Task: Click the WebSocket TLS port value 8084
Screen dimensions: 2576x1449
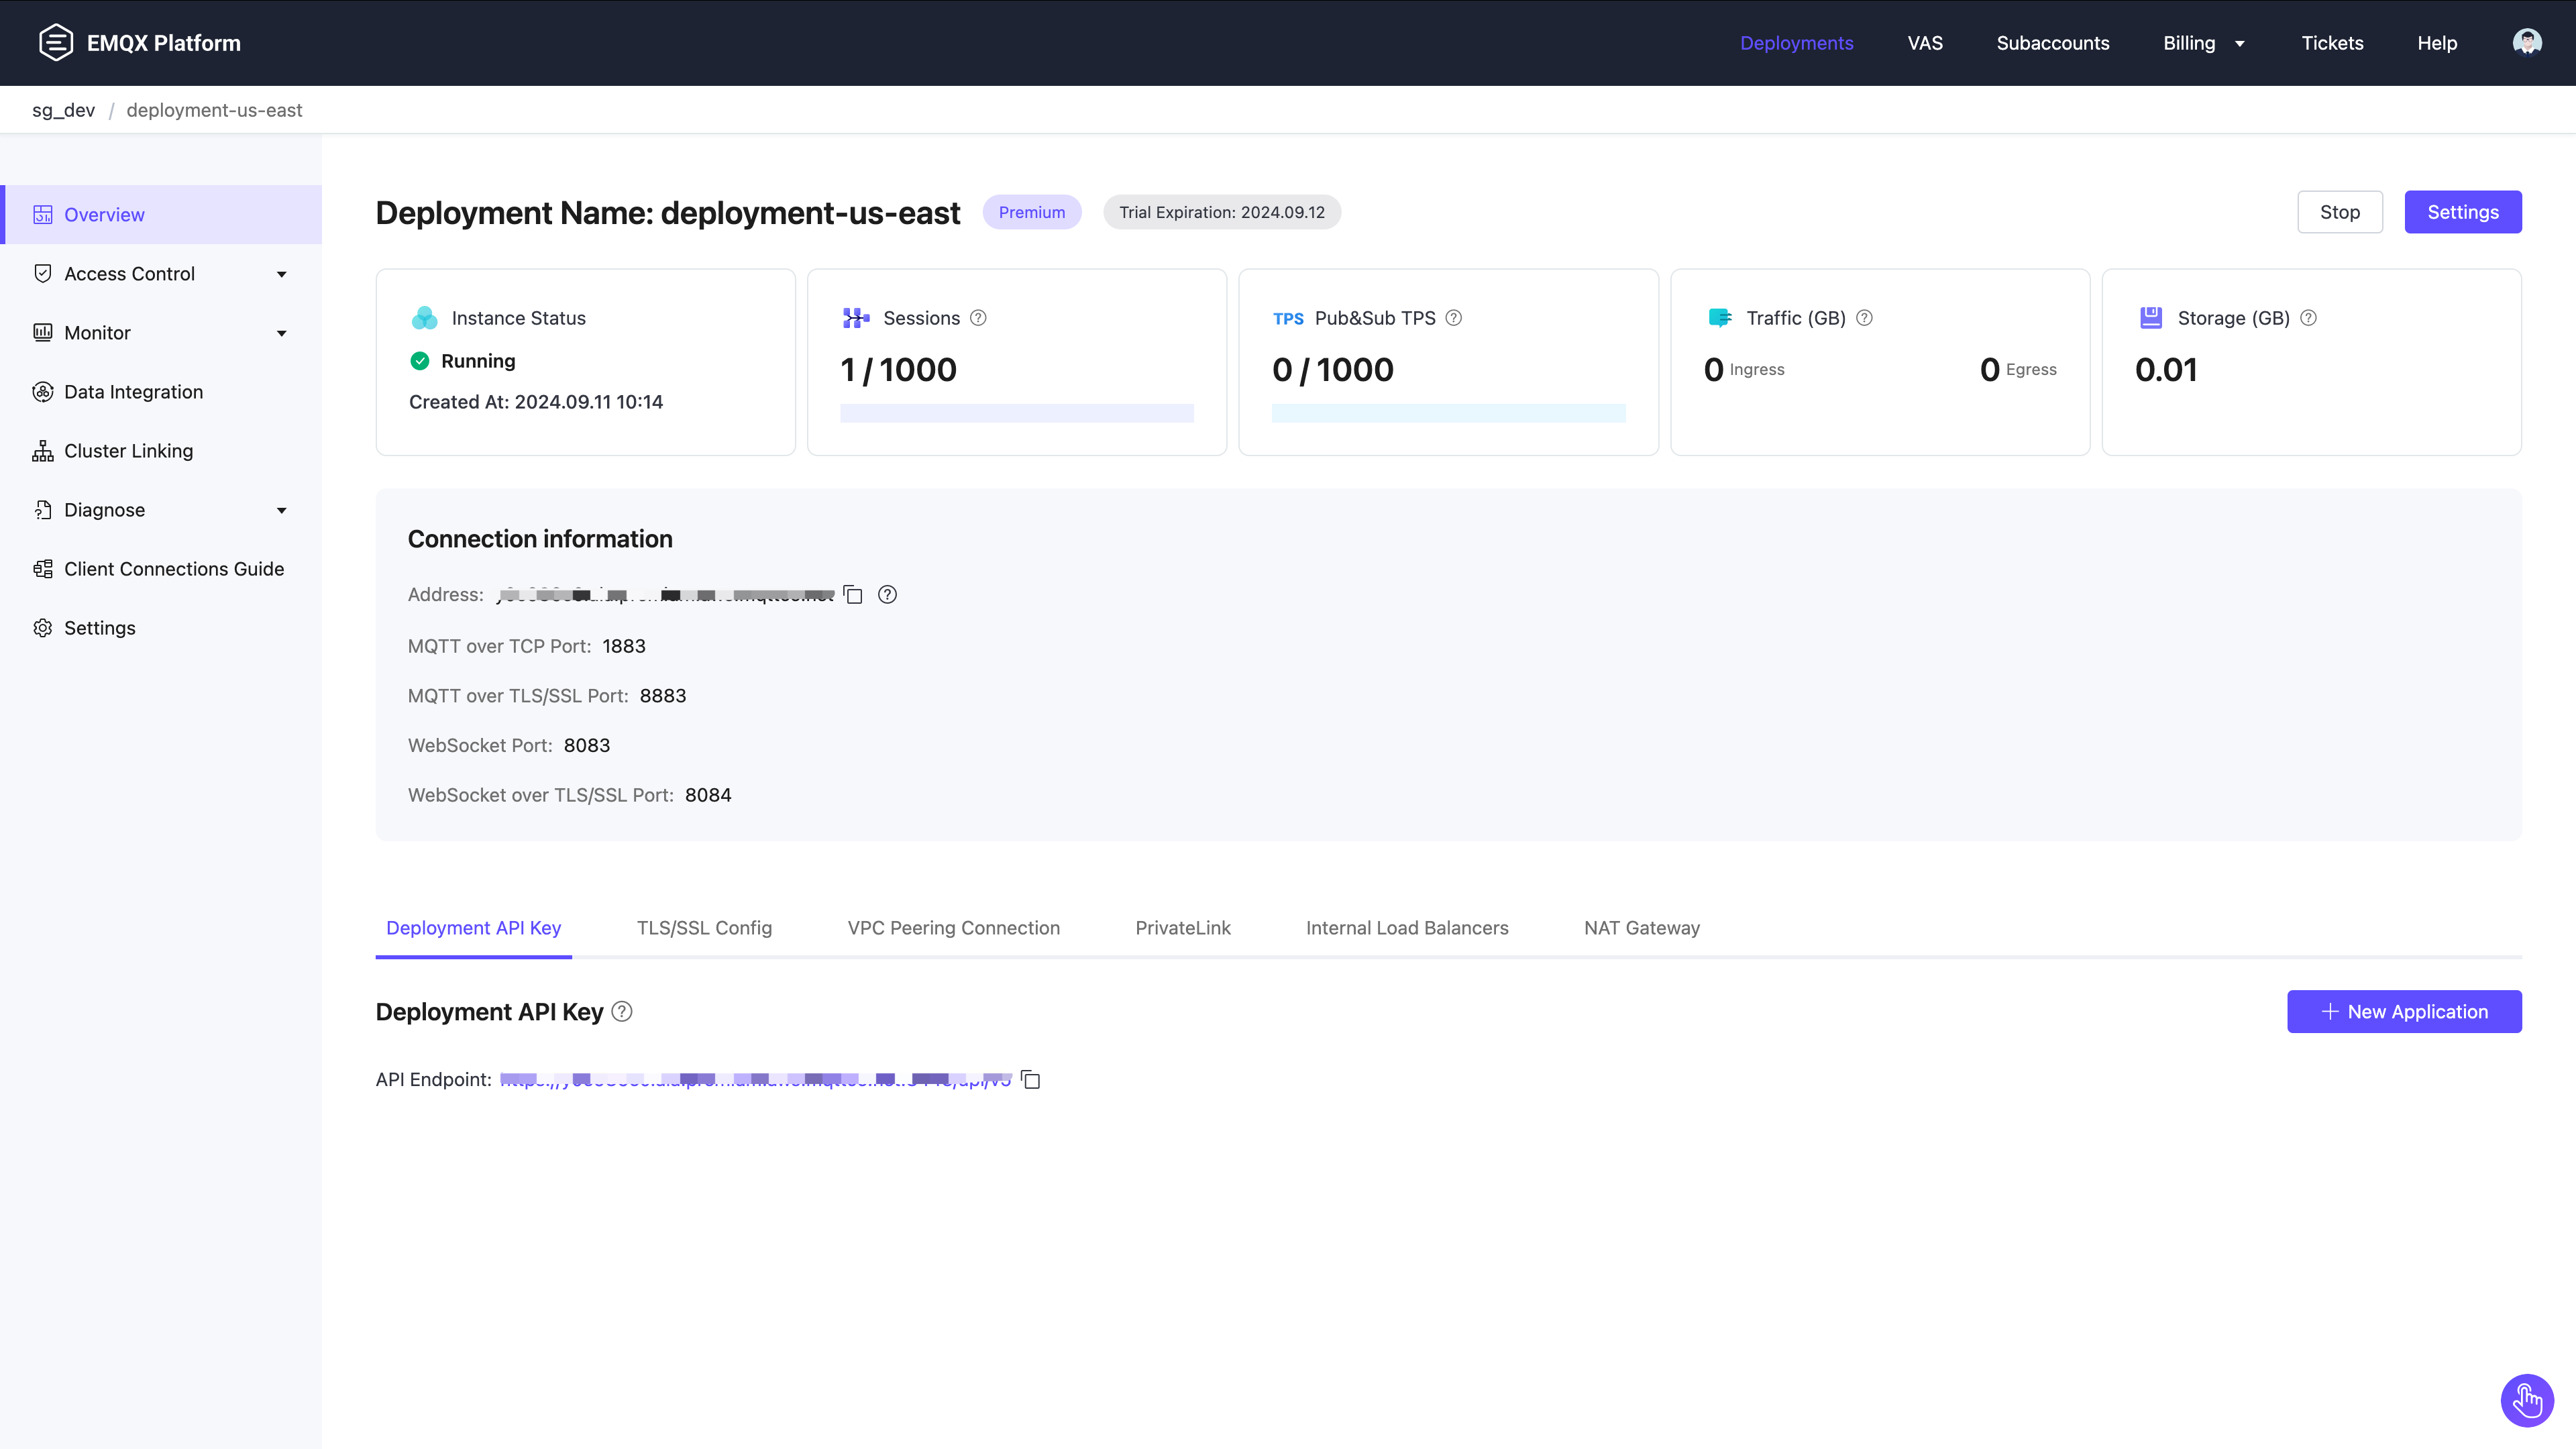Action: [708, 796]
